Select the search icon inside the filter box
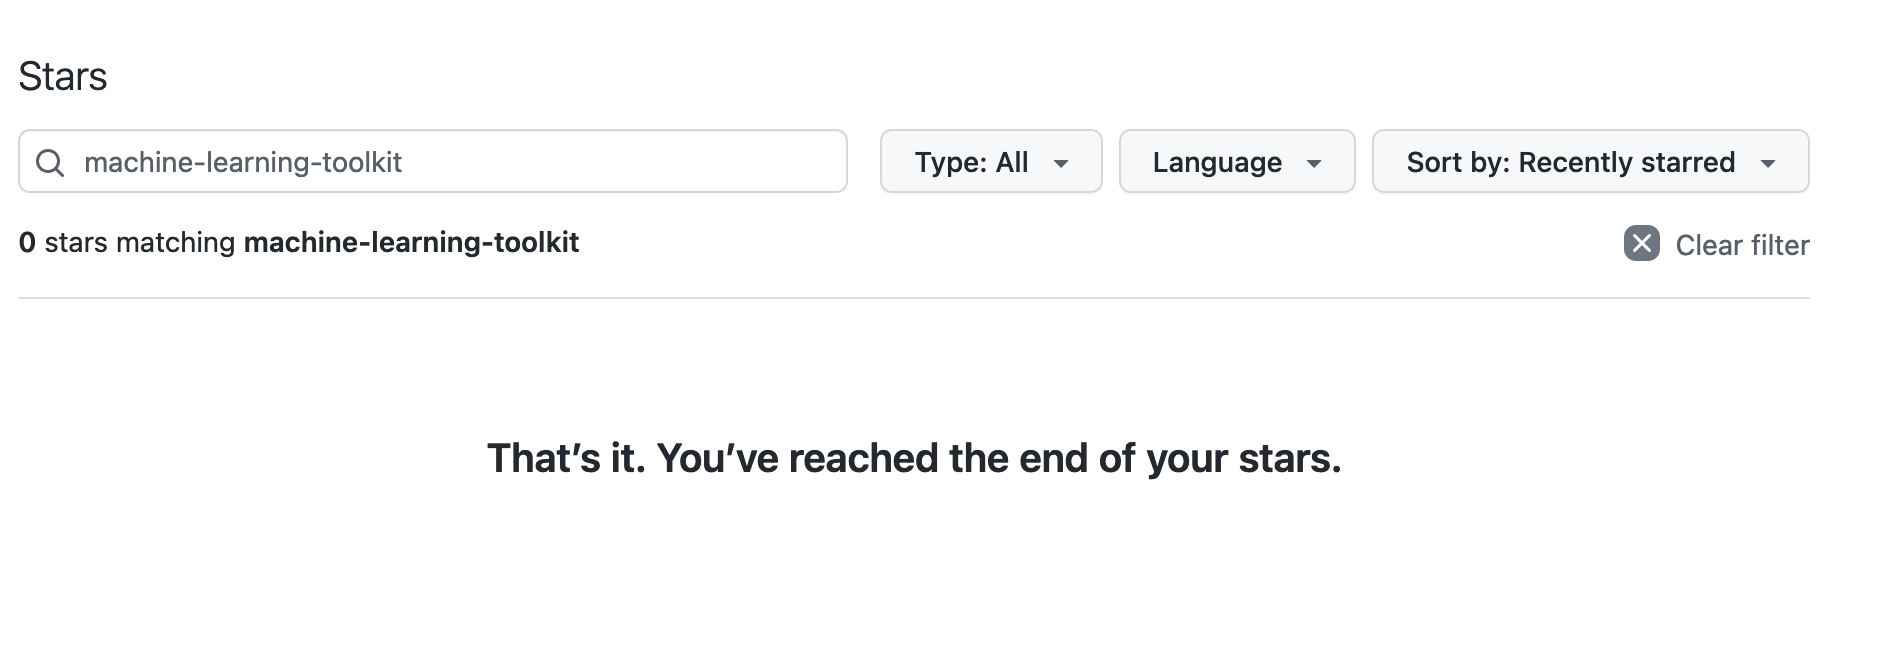Screen dimensions: 1878x666 pyautogui.click(x=51, y=161)
